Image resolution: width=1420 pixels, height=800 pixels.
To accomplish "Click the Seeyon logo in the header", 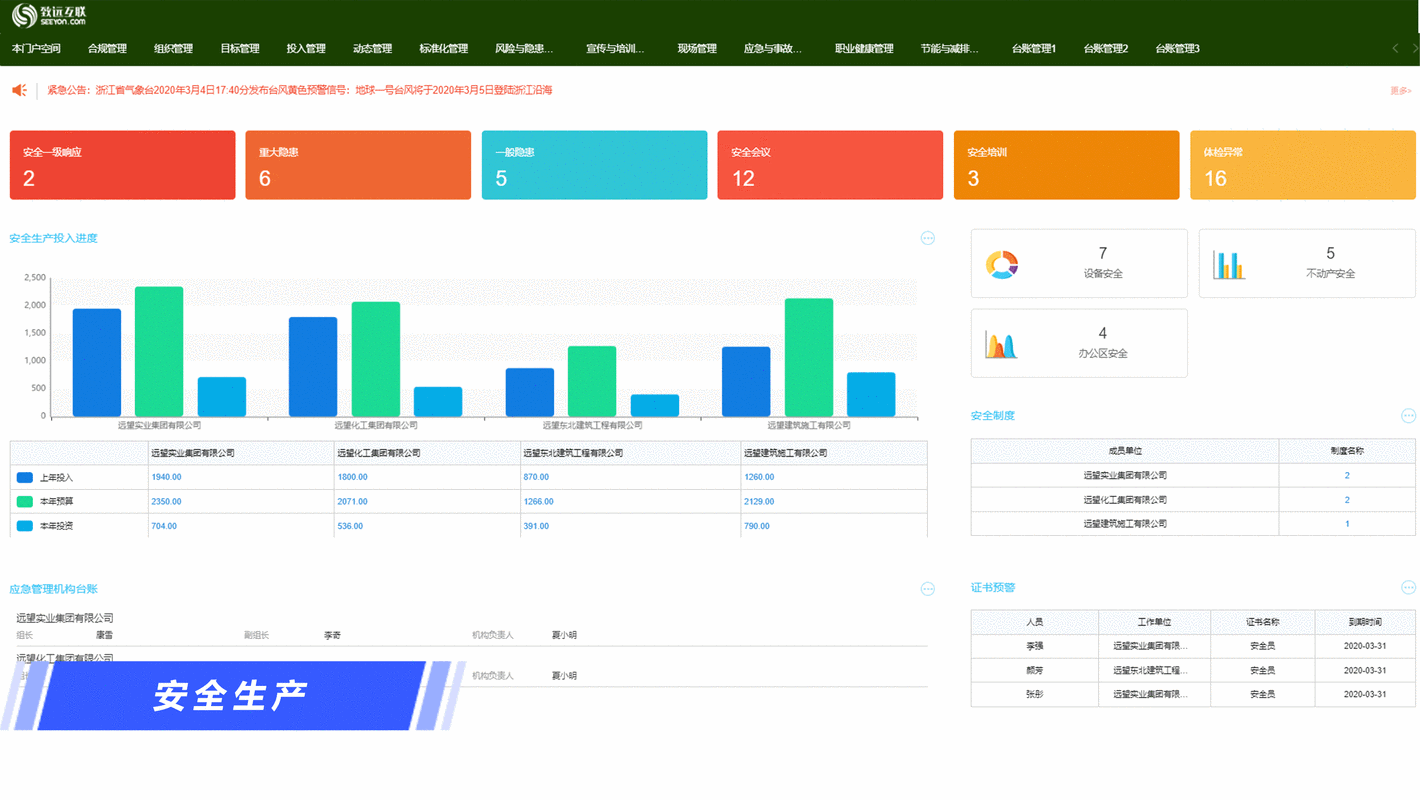I will click(x=48, y=15).
